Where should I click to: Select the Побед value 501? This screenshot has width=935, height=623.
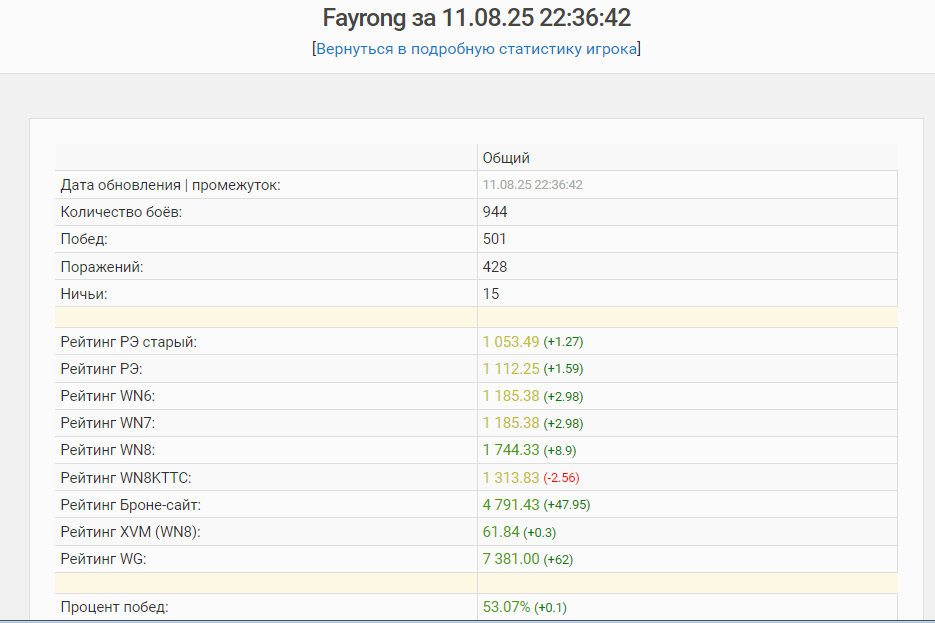(x=495, y=239)
